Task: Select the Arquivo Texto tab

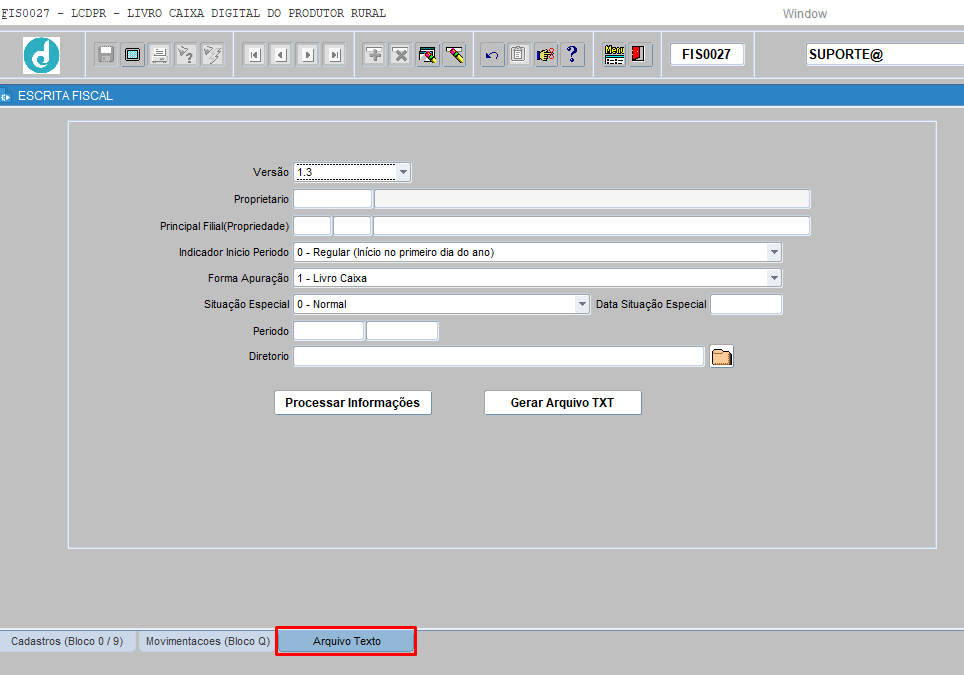Action: click(347, 641)
